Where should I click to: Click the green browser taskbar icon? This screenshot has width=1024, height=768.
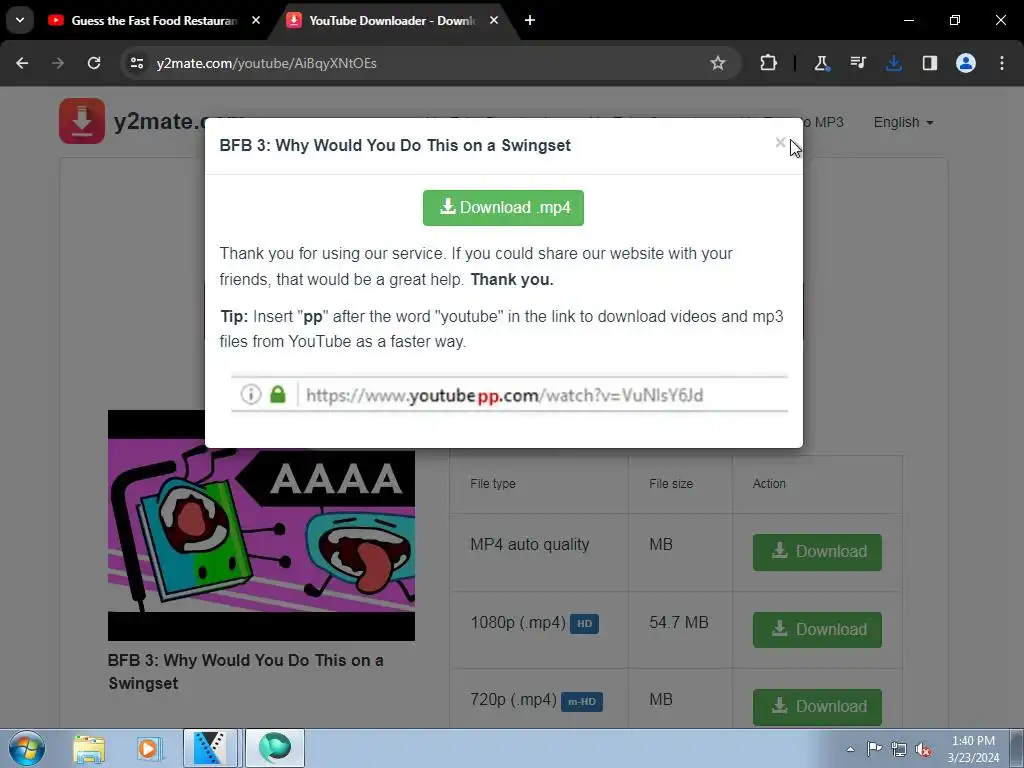coord(274,748)
